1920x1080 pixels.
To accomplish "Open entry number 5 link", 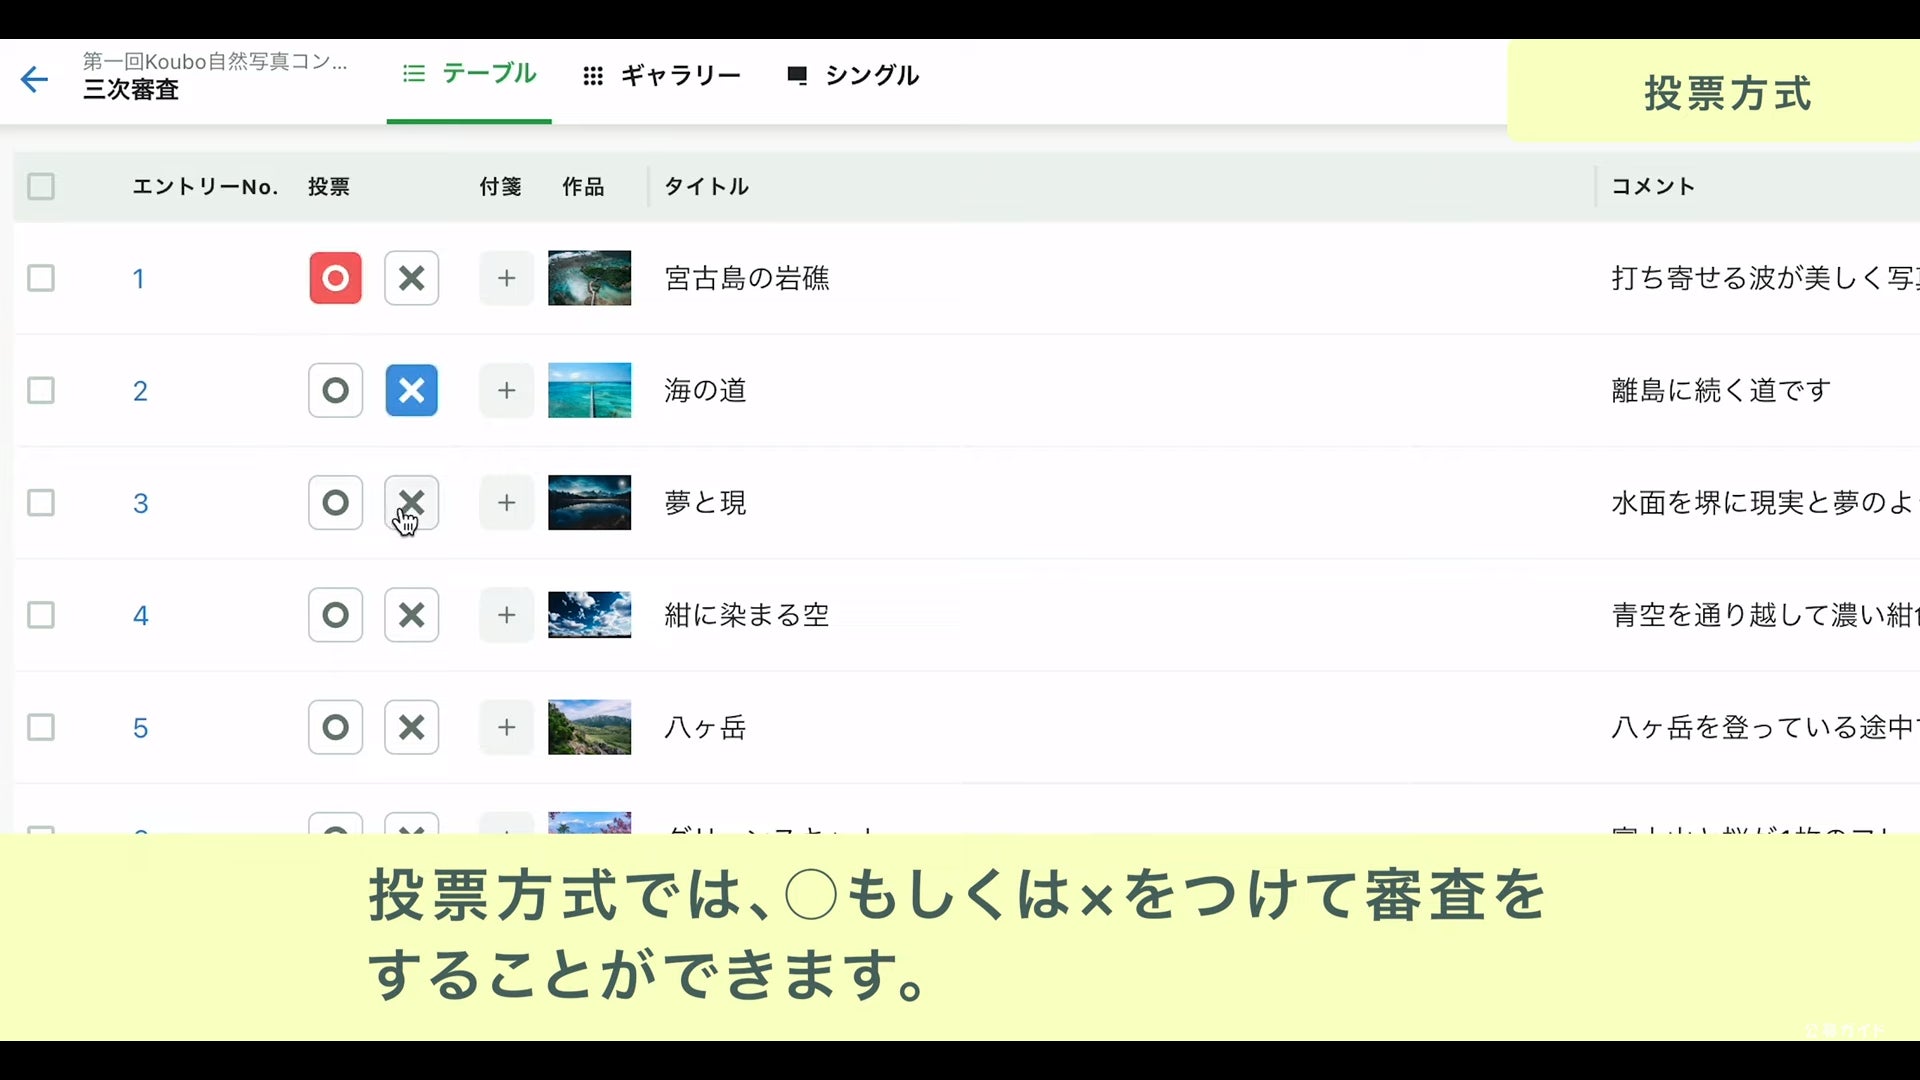I will click(140, 728).
